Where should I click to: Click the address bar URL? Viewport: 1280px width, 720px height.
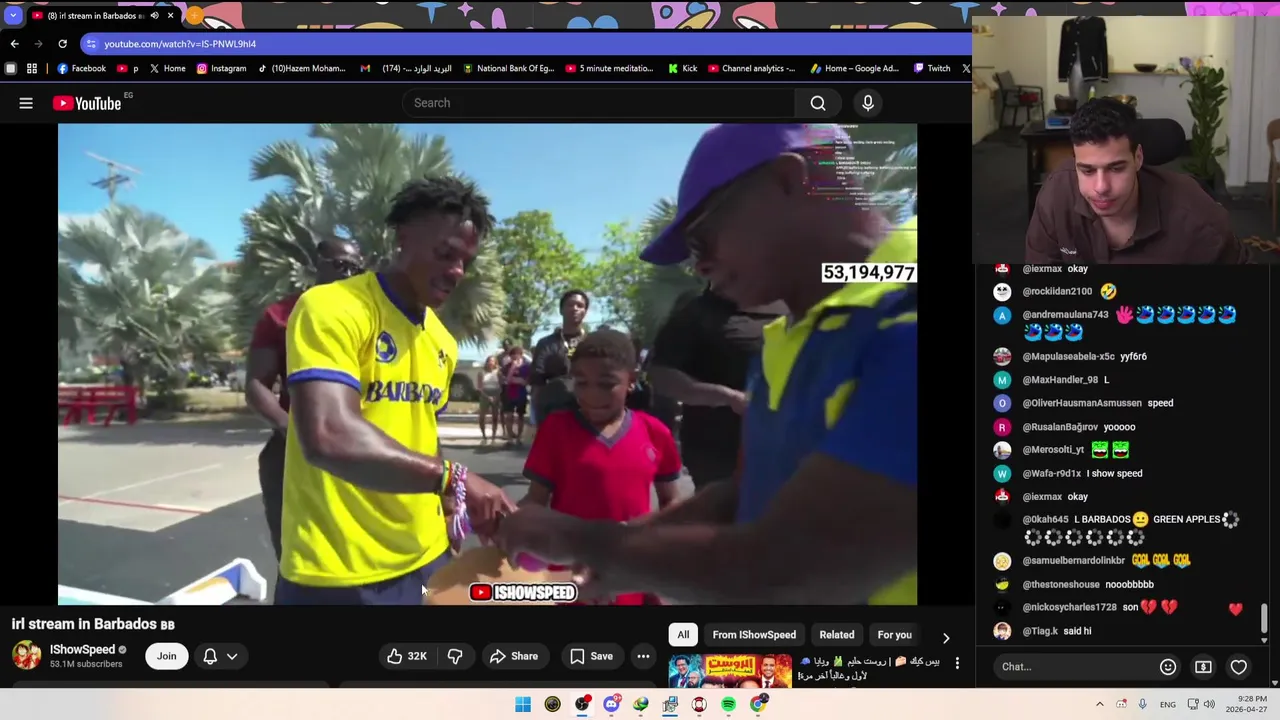tap(180, 44)
